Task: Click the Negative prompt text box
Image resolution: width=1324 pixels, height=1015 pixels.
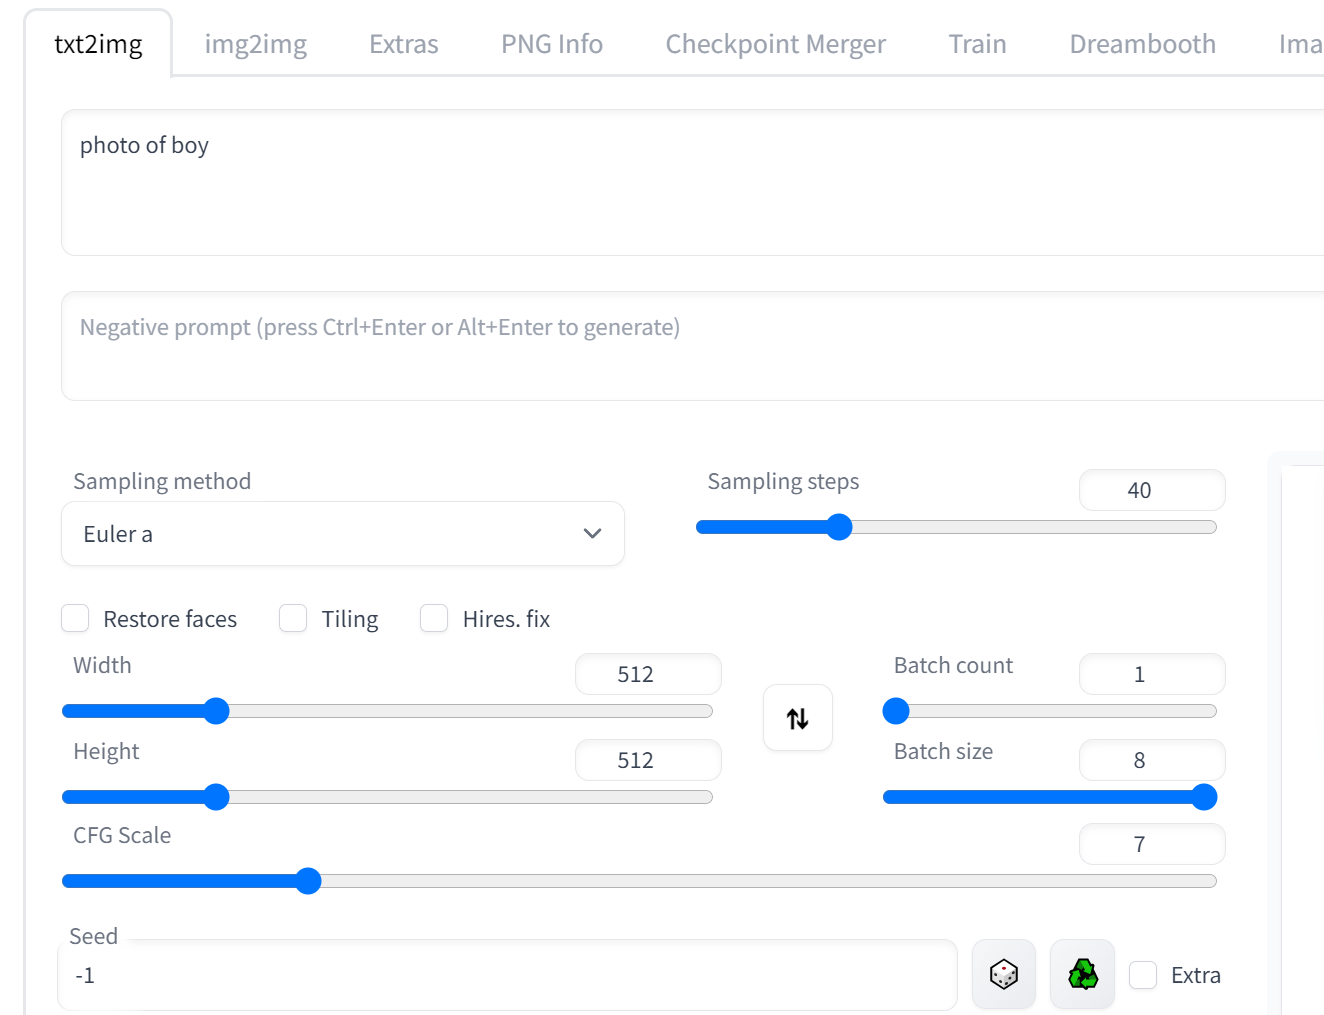Action: pyautogui.click(x=690, y=346)
